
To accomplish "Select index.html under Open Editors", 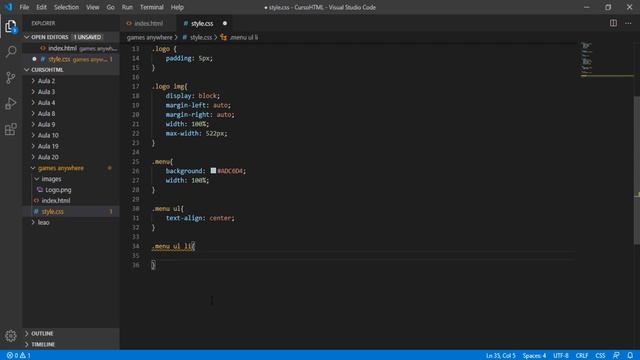I will tap(71, 48).
